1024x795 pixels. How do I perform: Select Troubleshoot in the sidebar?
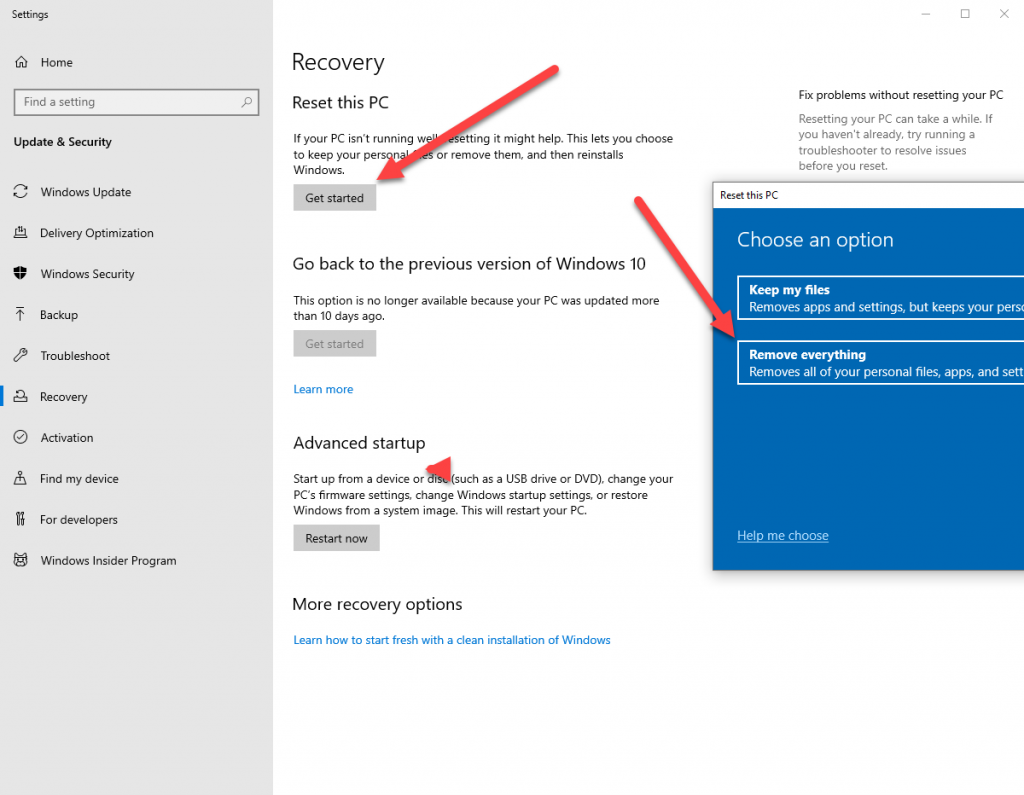[75, 356]
